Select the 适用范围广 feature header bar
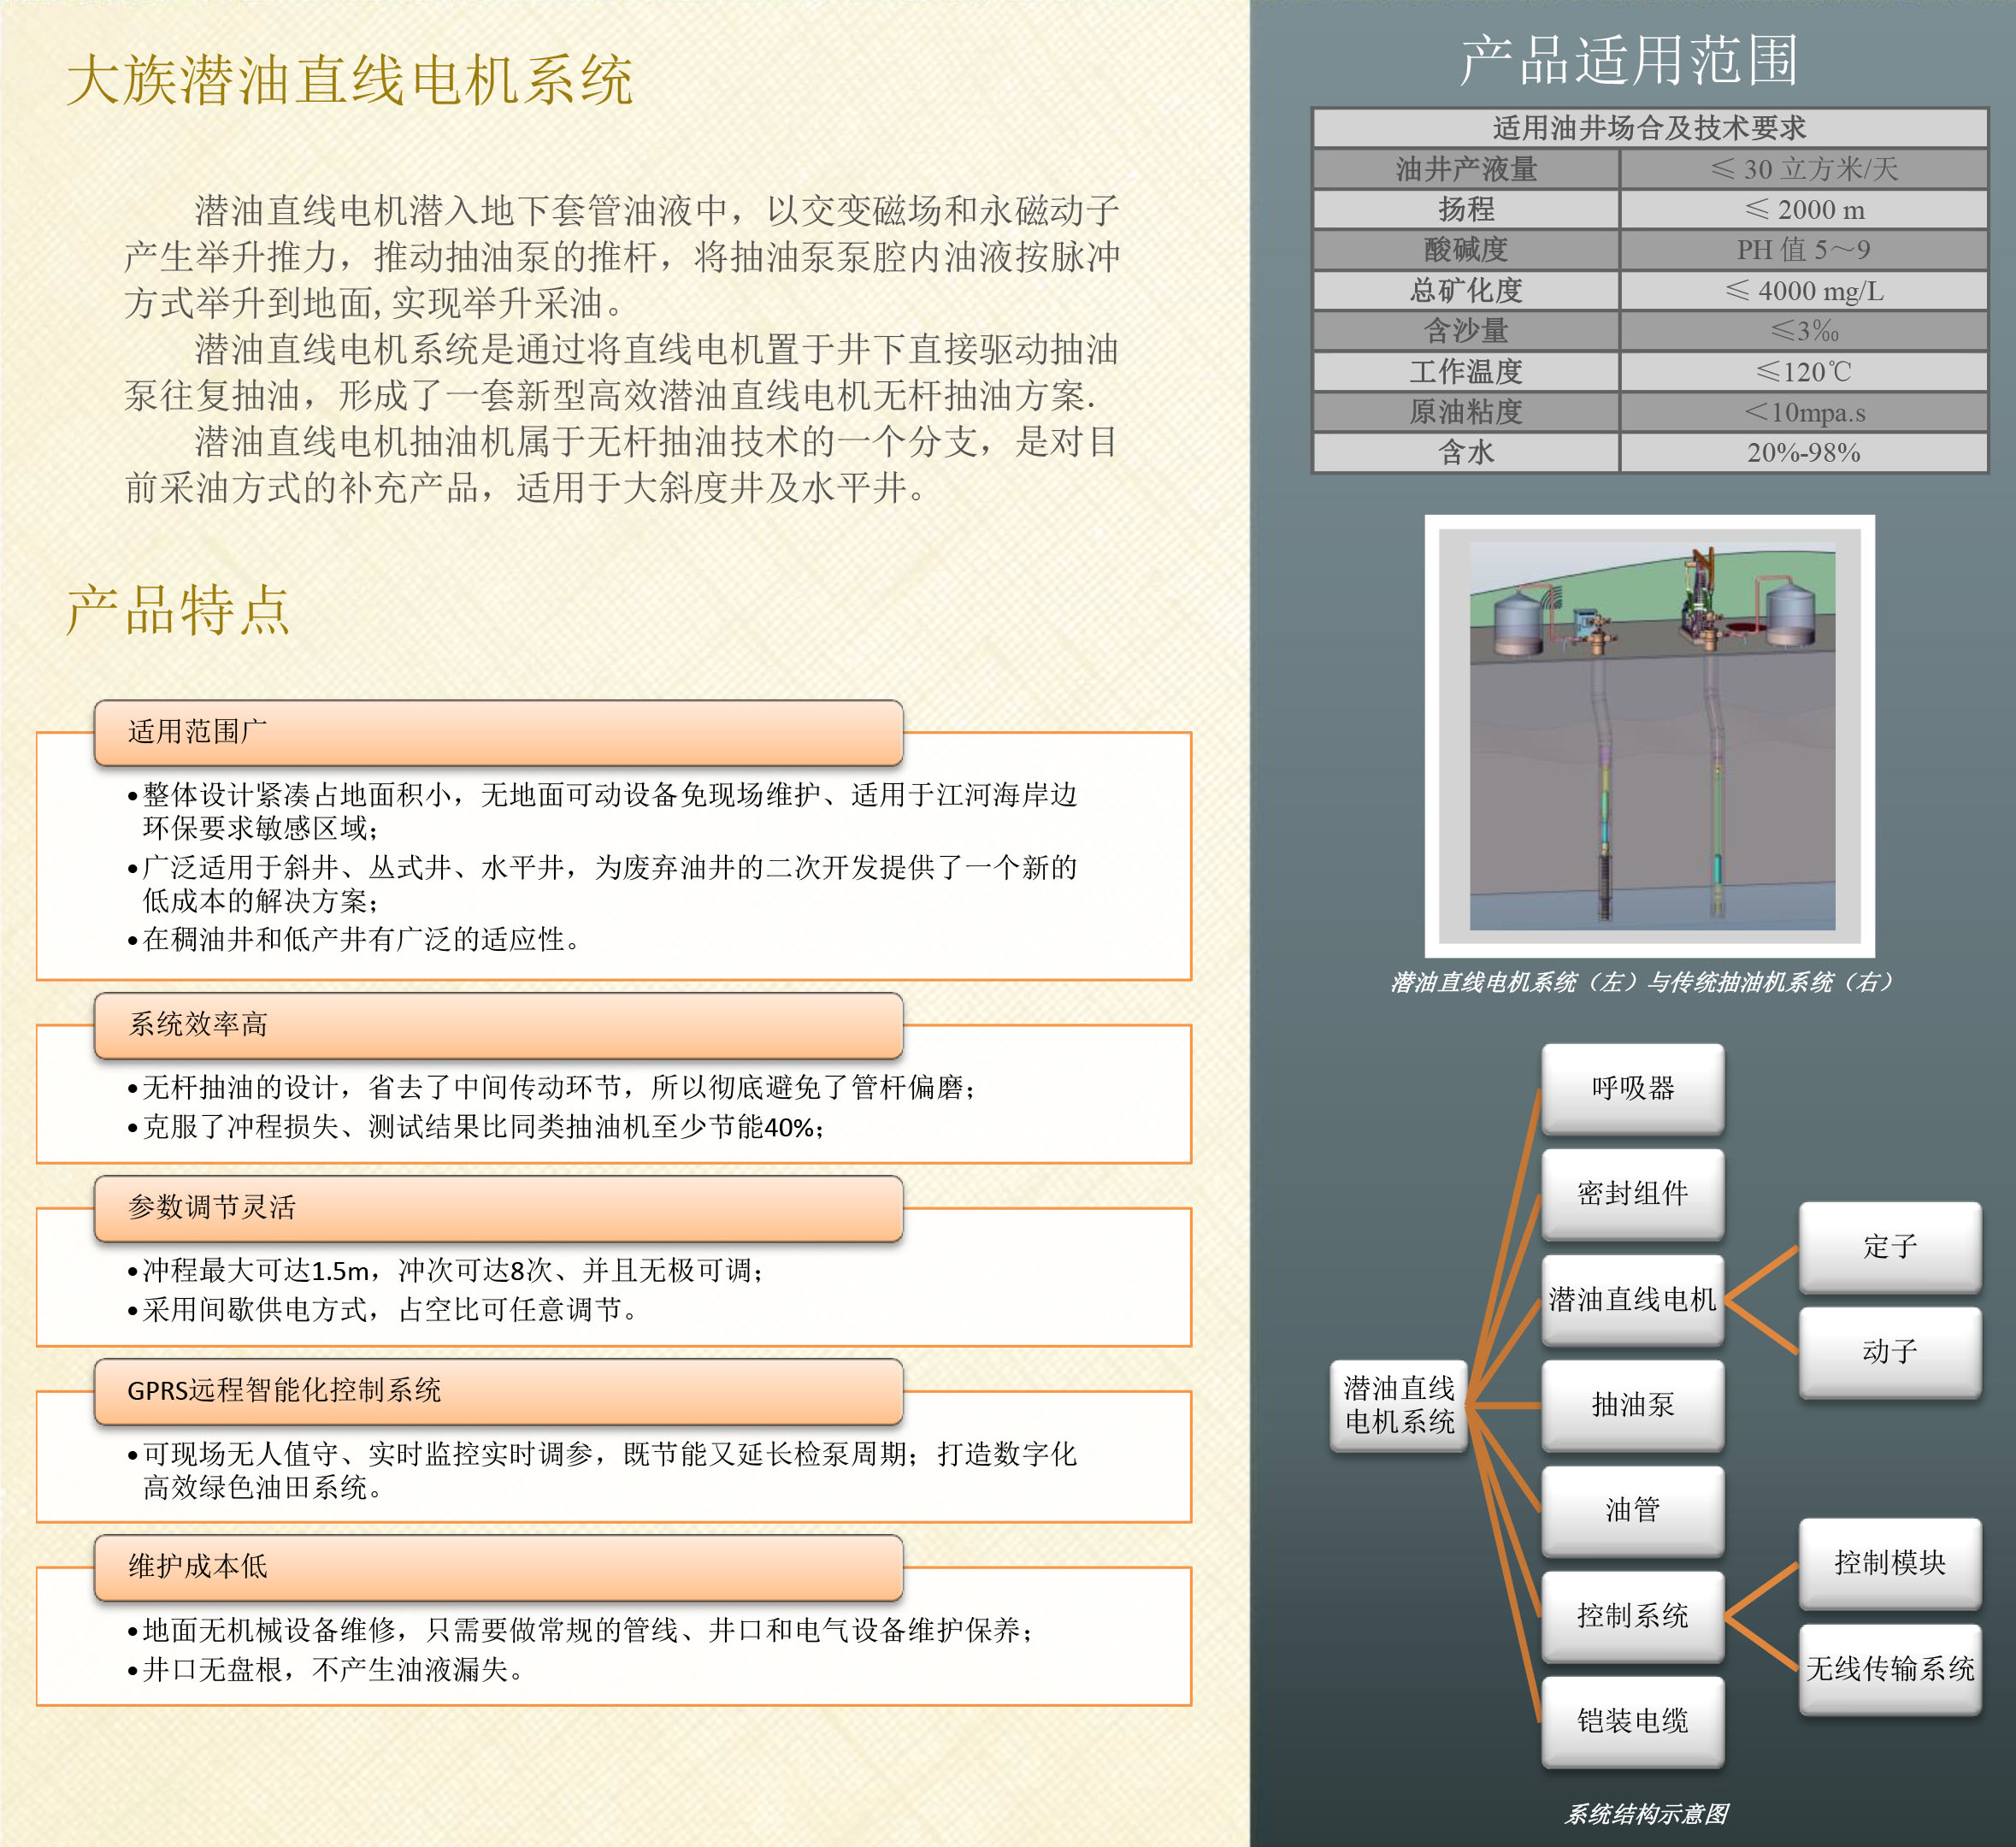 tap(499, 733)
